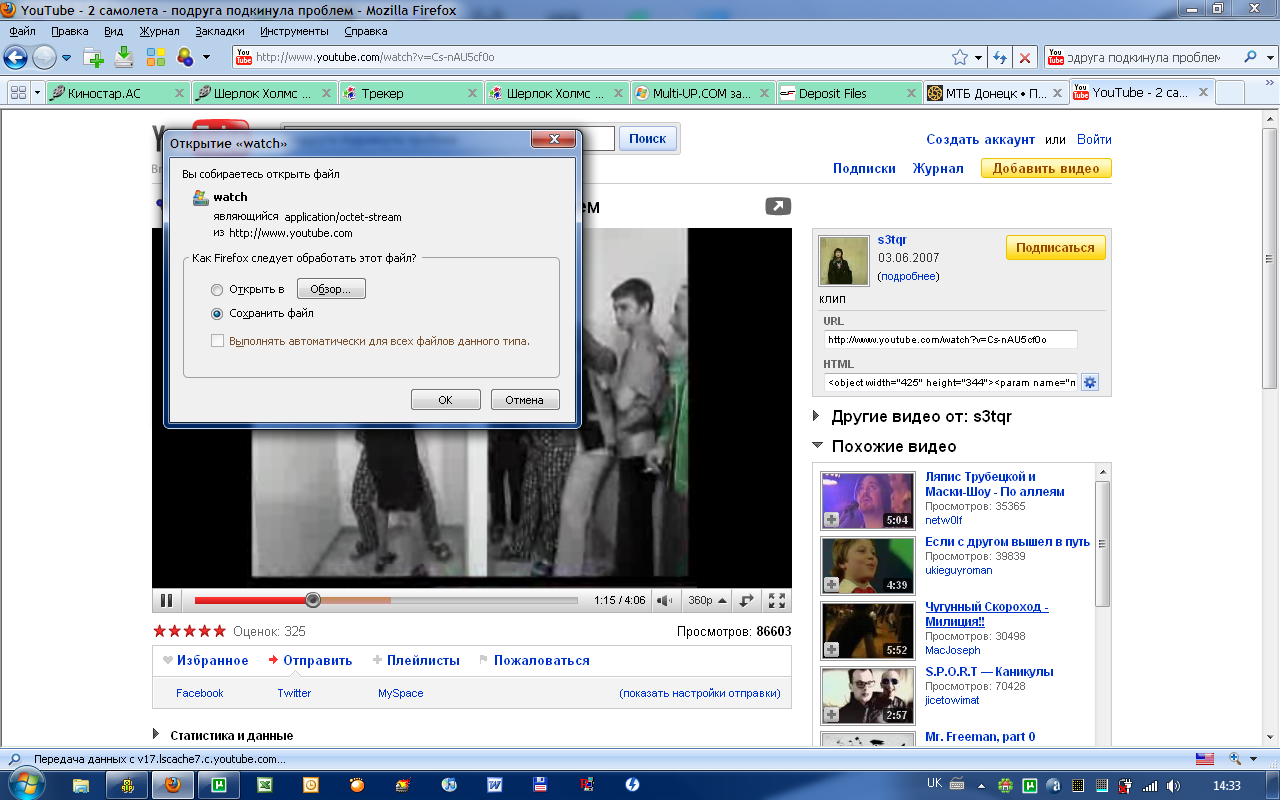This screenshot has width=1280, height=800.
Task: Click the embed settings gear icon
Action: tap(1090, 382)
